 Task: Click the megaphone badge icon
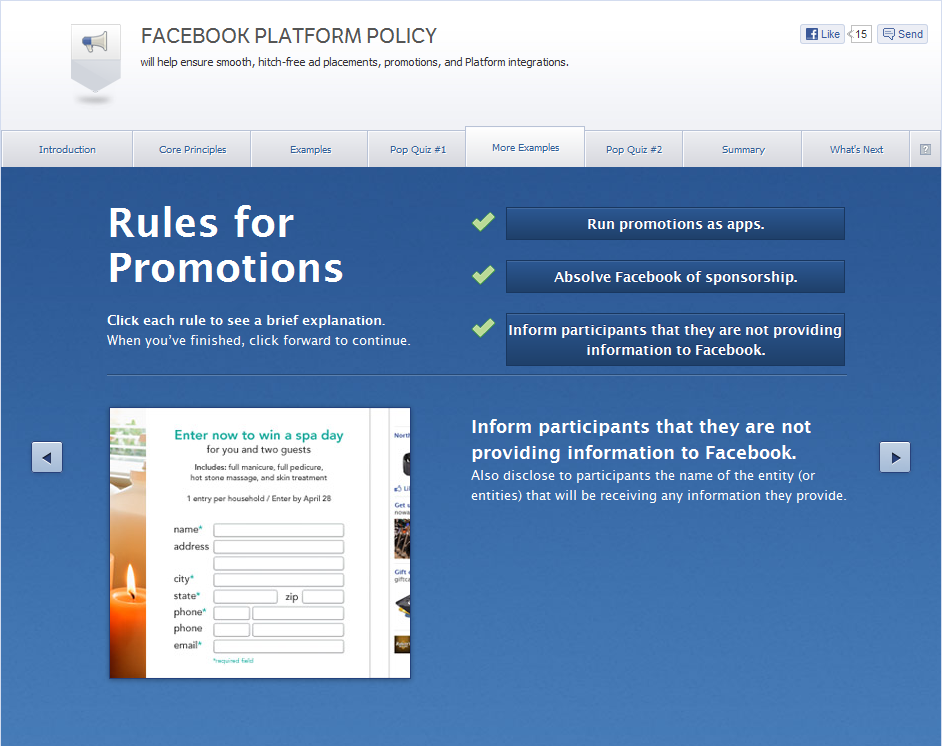tap(96, 59)
